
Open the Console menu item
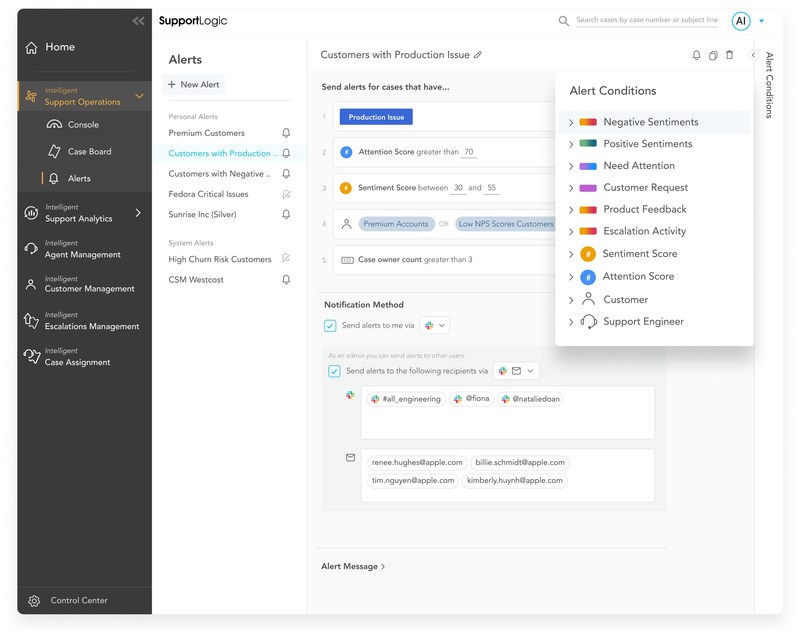[83, 125]
